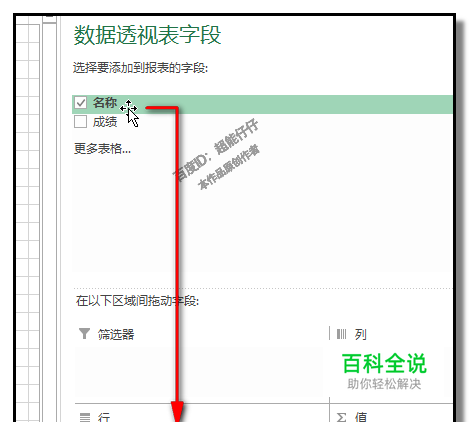469x422 pixels.
Task: Click the 数据透视表字段 panel title
Action: point(147,35)
